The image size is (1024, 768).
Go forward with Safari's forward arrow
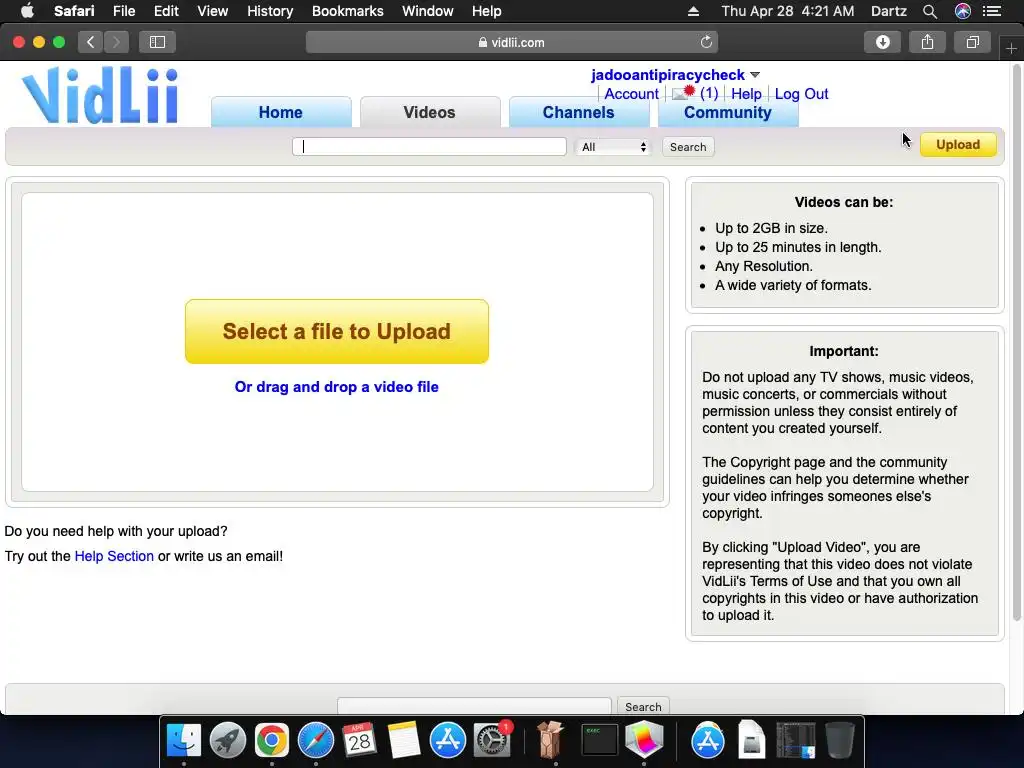(116, 42)
